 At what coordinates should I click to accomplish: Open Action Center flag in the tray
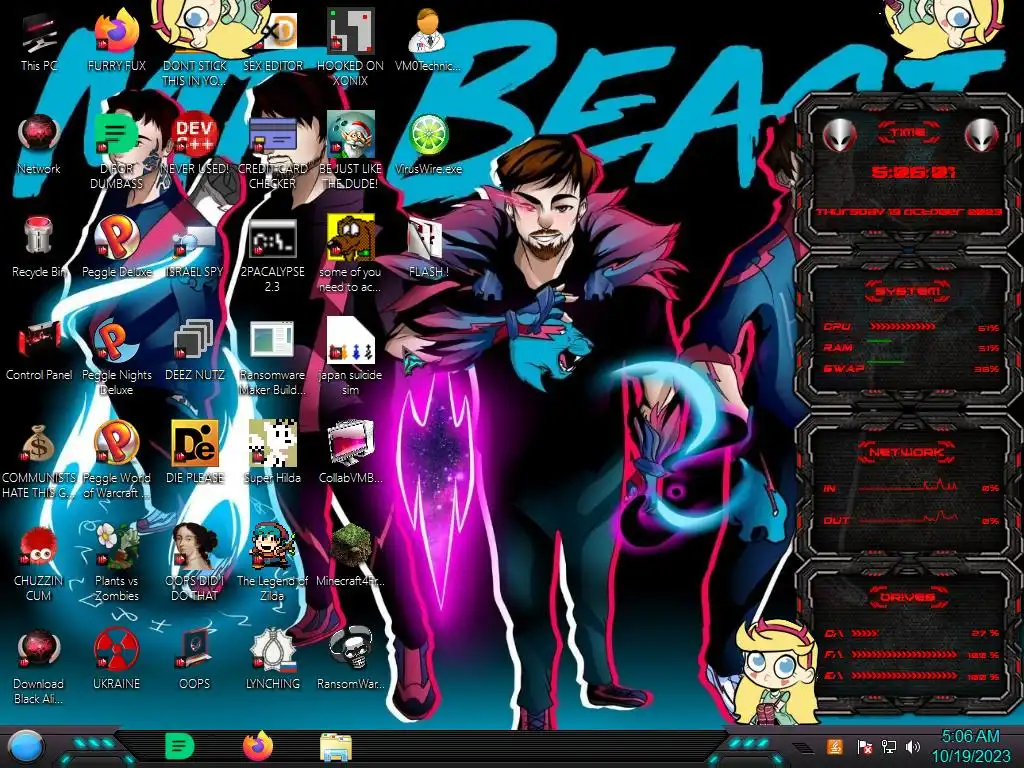pos(864,746)
